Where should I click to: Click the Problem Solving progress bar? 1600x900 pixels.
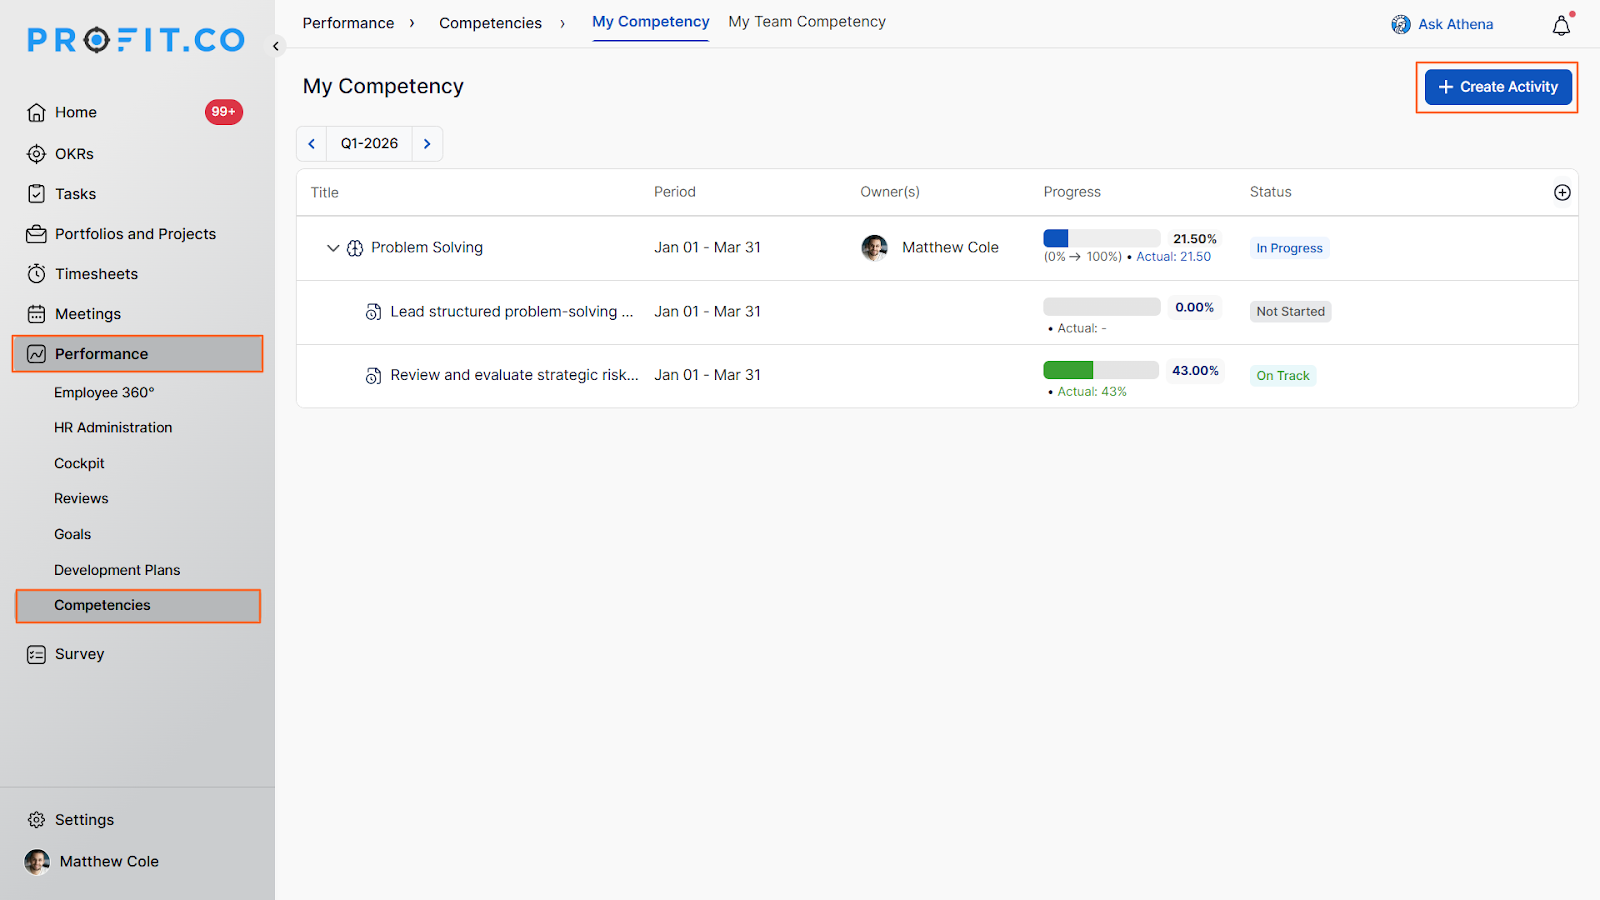coord(1101,238)
